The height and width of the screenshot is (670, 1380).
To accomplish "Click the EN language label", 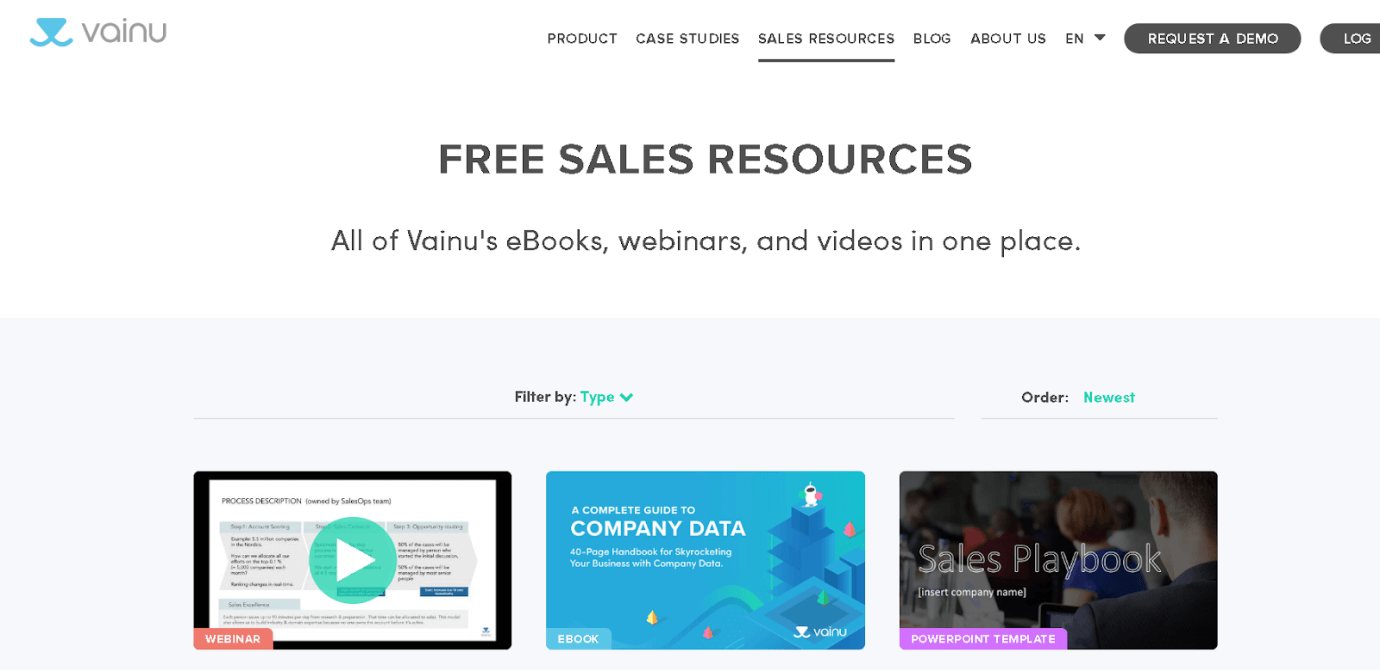I will [1075, 38].
